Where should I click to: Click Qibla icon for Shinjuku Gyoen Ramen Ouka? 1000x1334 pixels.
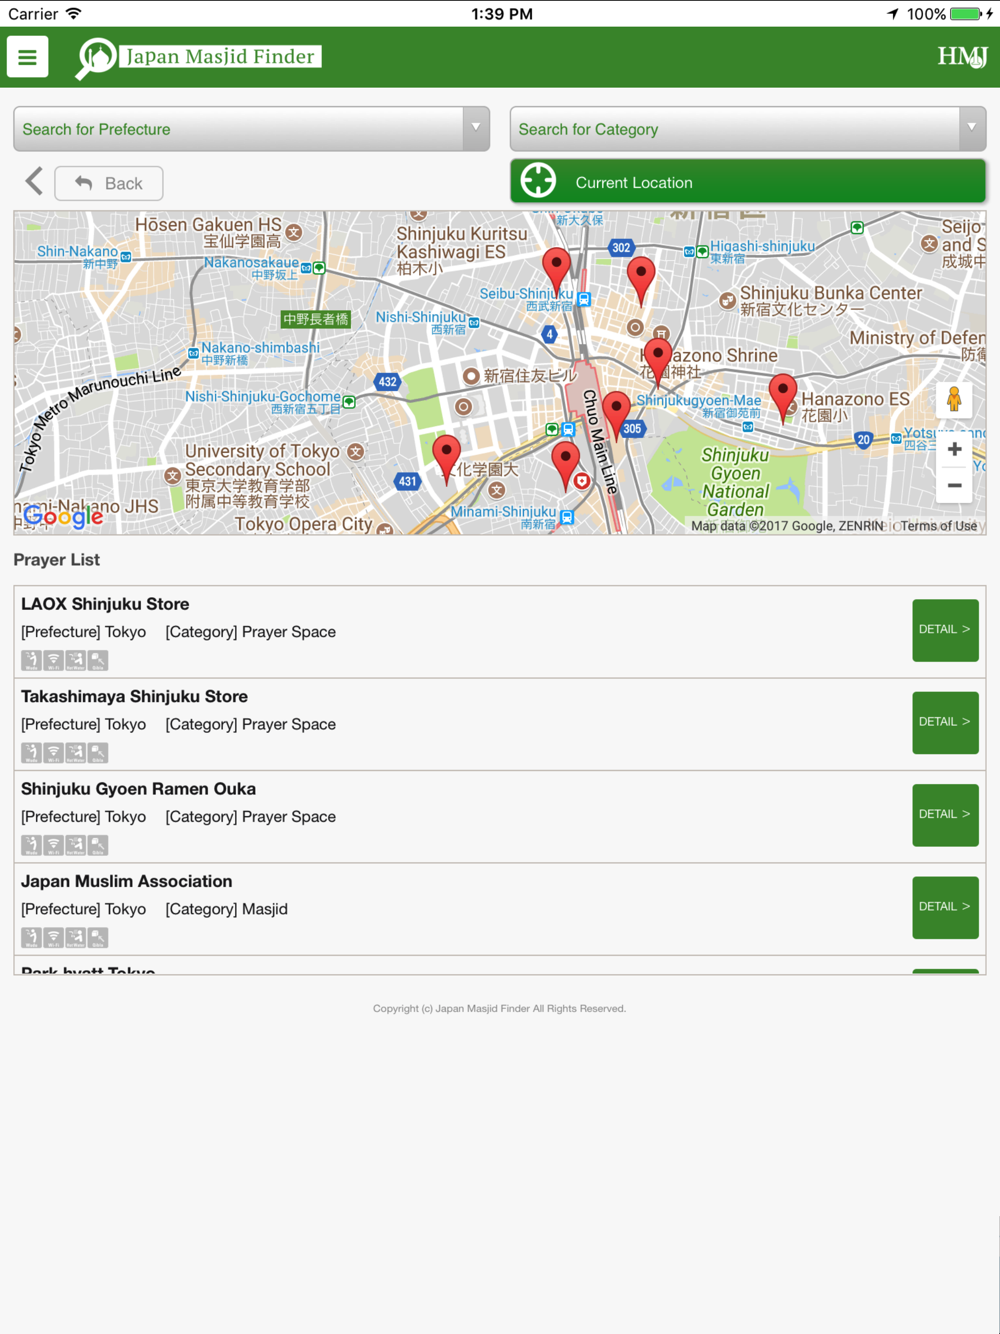point(98,845)
